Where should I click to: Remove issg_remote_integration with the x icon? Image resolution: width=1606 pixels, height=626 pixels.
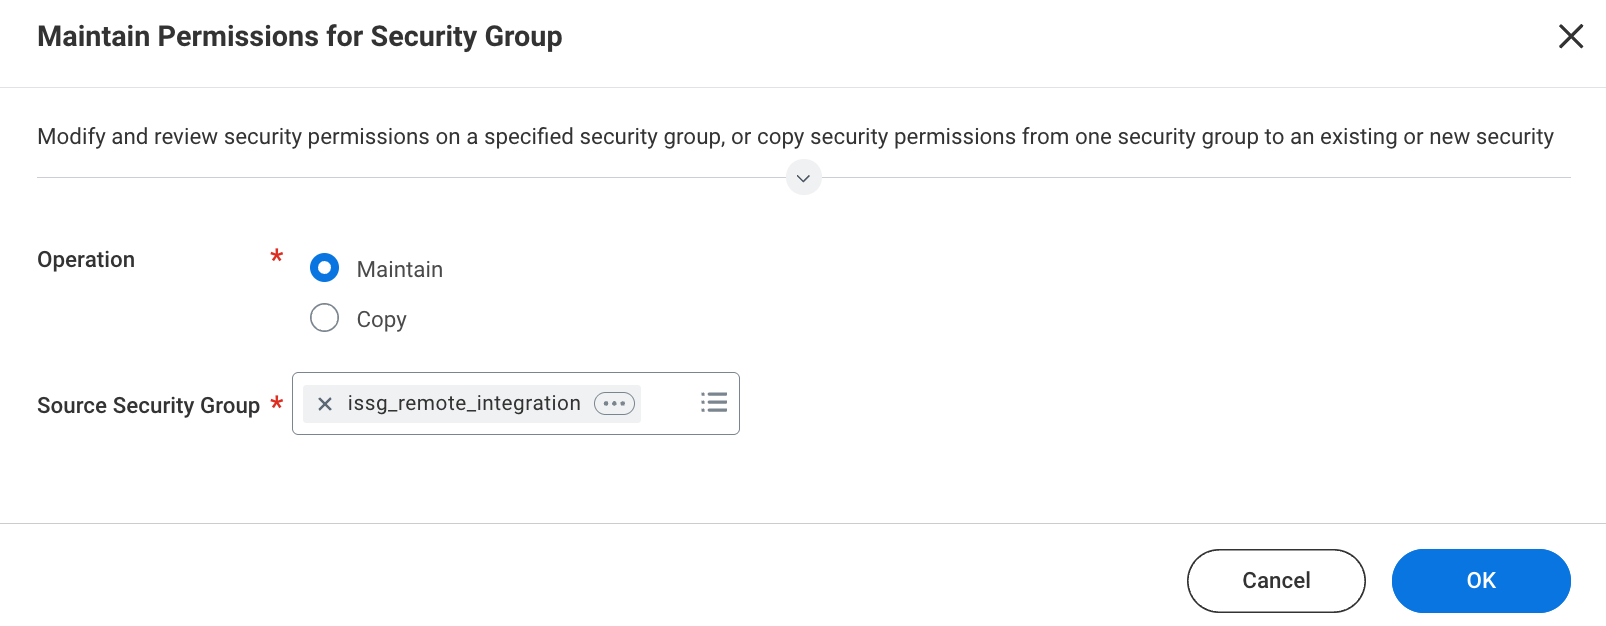[x=324, y=403]
